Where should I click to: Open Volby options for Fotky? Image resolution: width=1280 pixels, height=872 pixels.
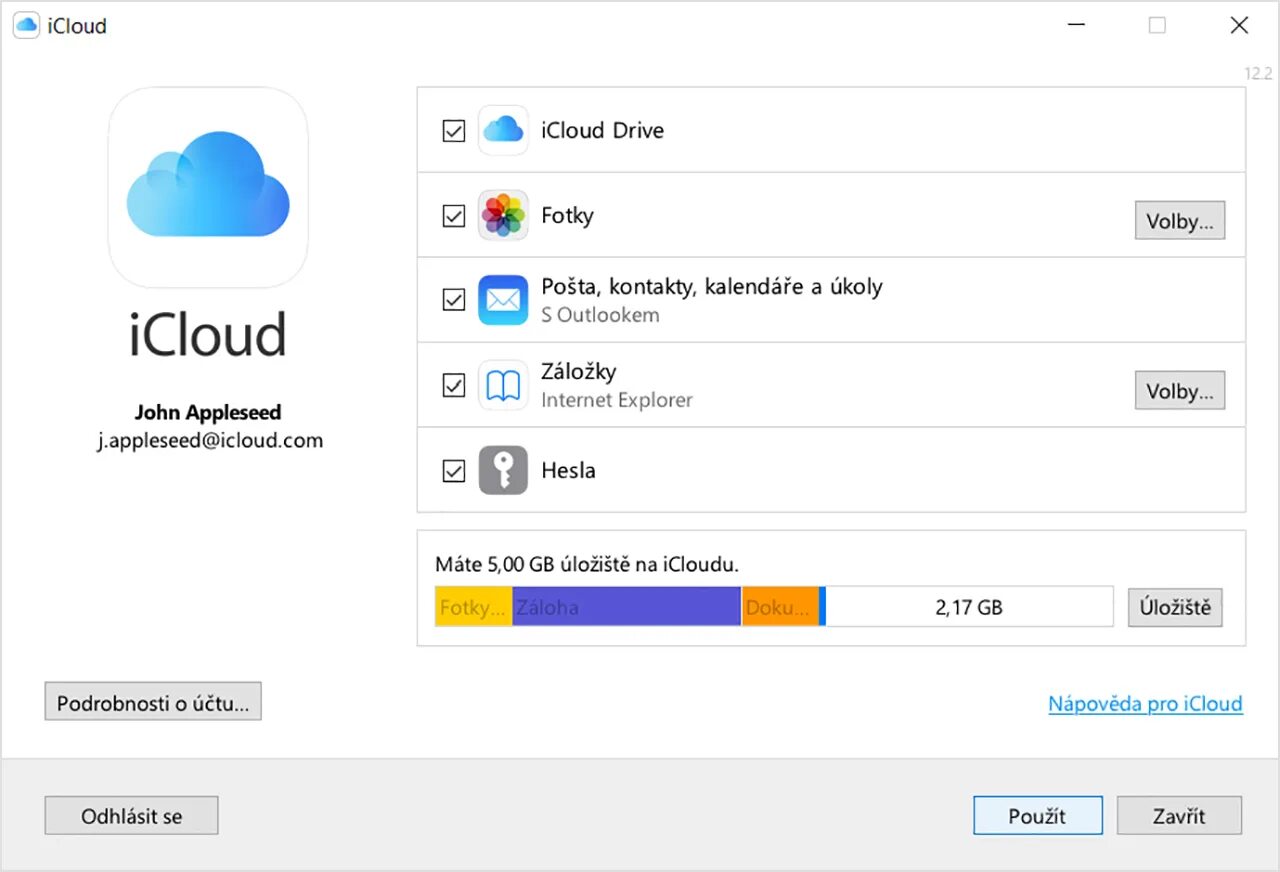click(x=1179, y=221)
